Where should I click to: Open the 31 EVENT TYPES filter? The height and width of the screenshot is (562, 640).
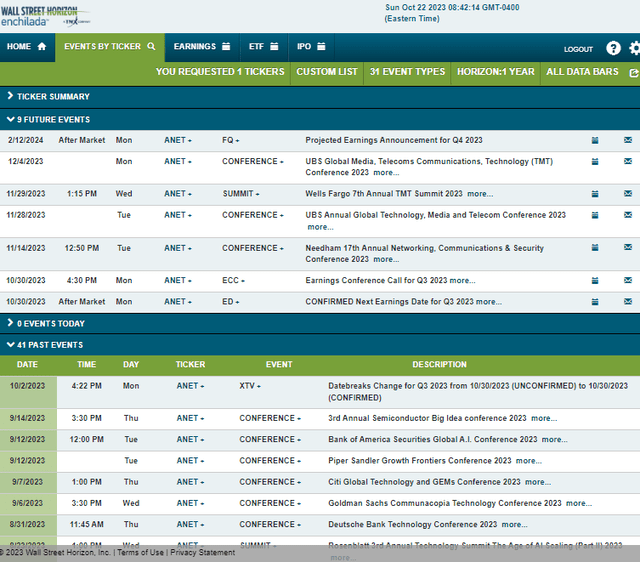(407, 72)
